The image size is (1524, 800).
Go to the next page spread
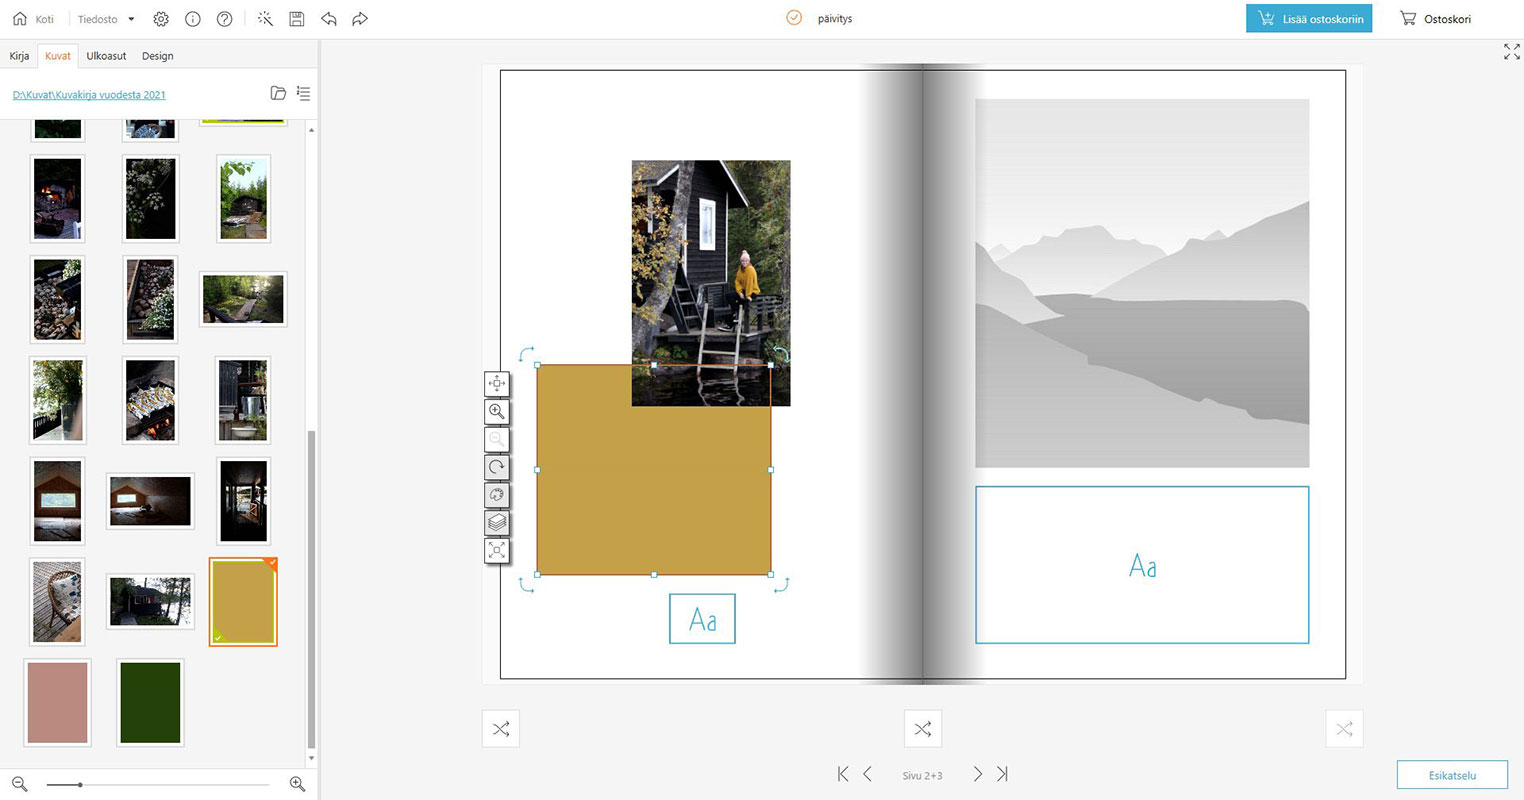click(977, 774)
